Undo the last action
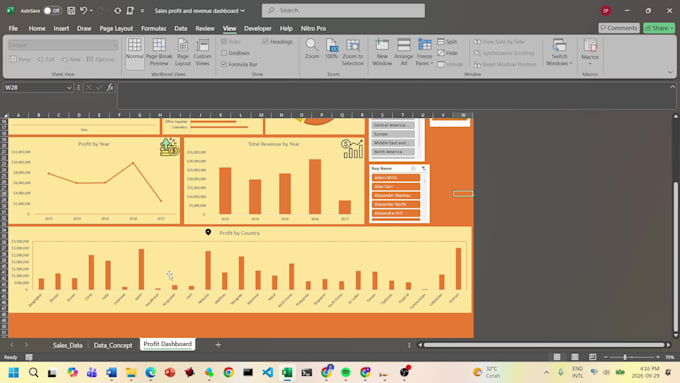Image resolution: width=680 pixels, height=383 pixels. [83, 10]
